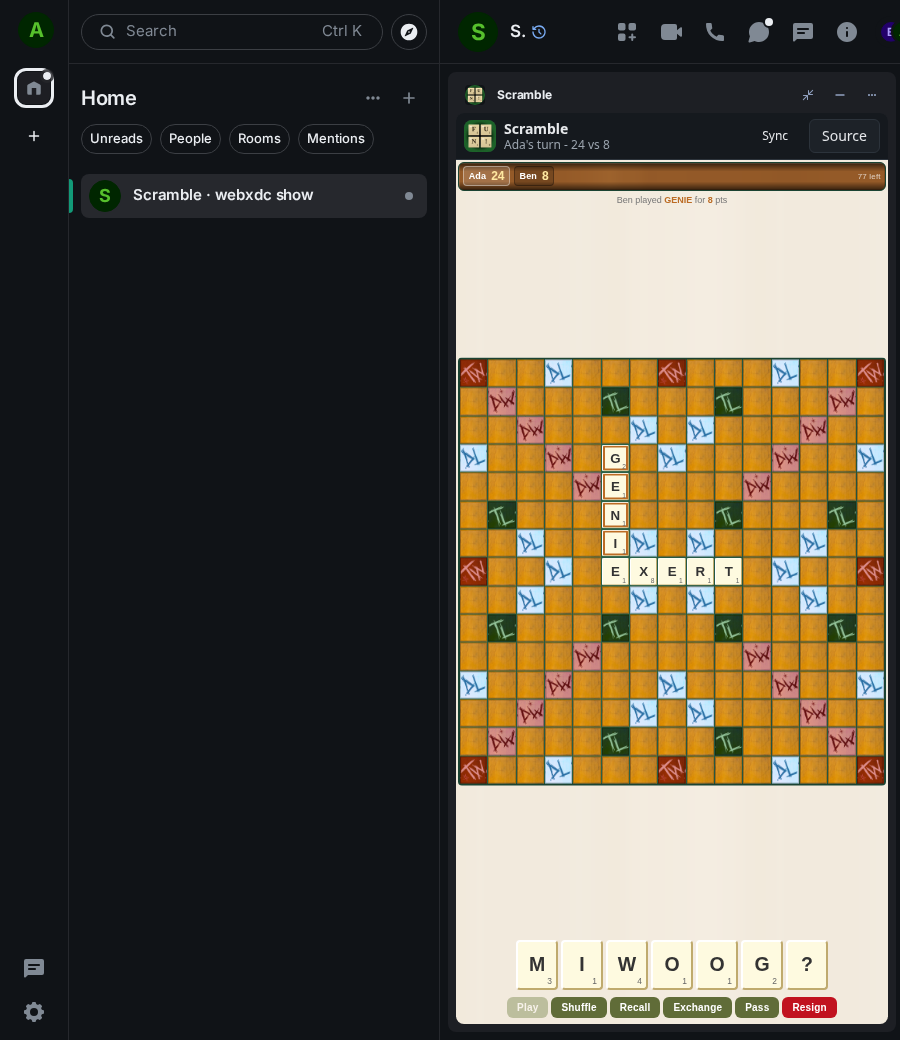Image resolution: width=900 pixels, height=1040 pixels.
Task: Click the Search field
Action: pyautogui.click(x=231, y=32)
